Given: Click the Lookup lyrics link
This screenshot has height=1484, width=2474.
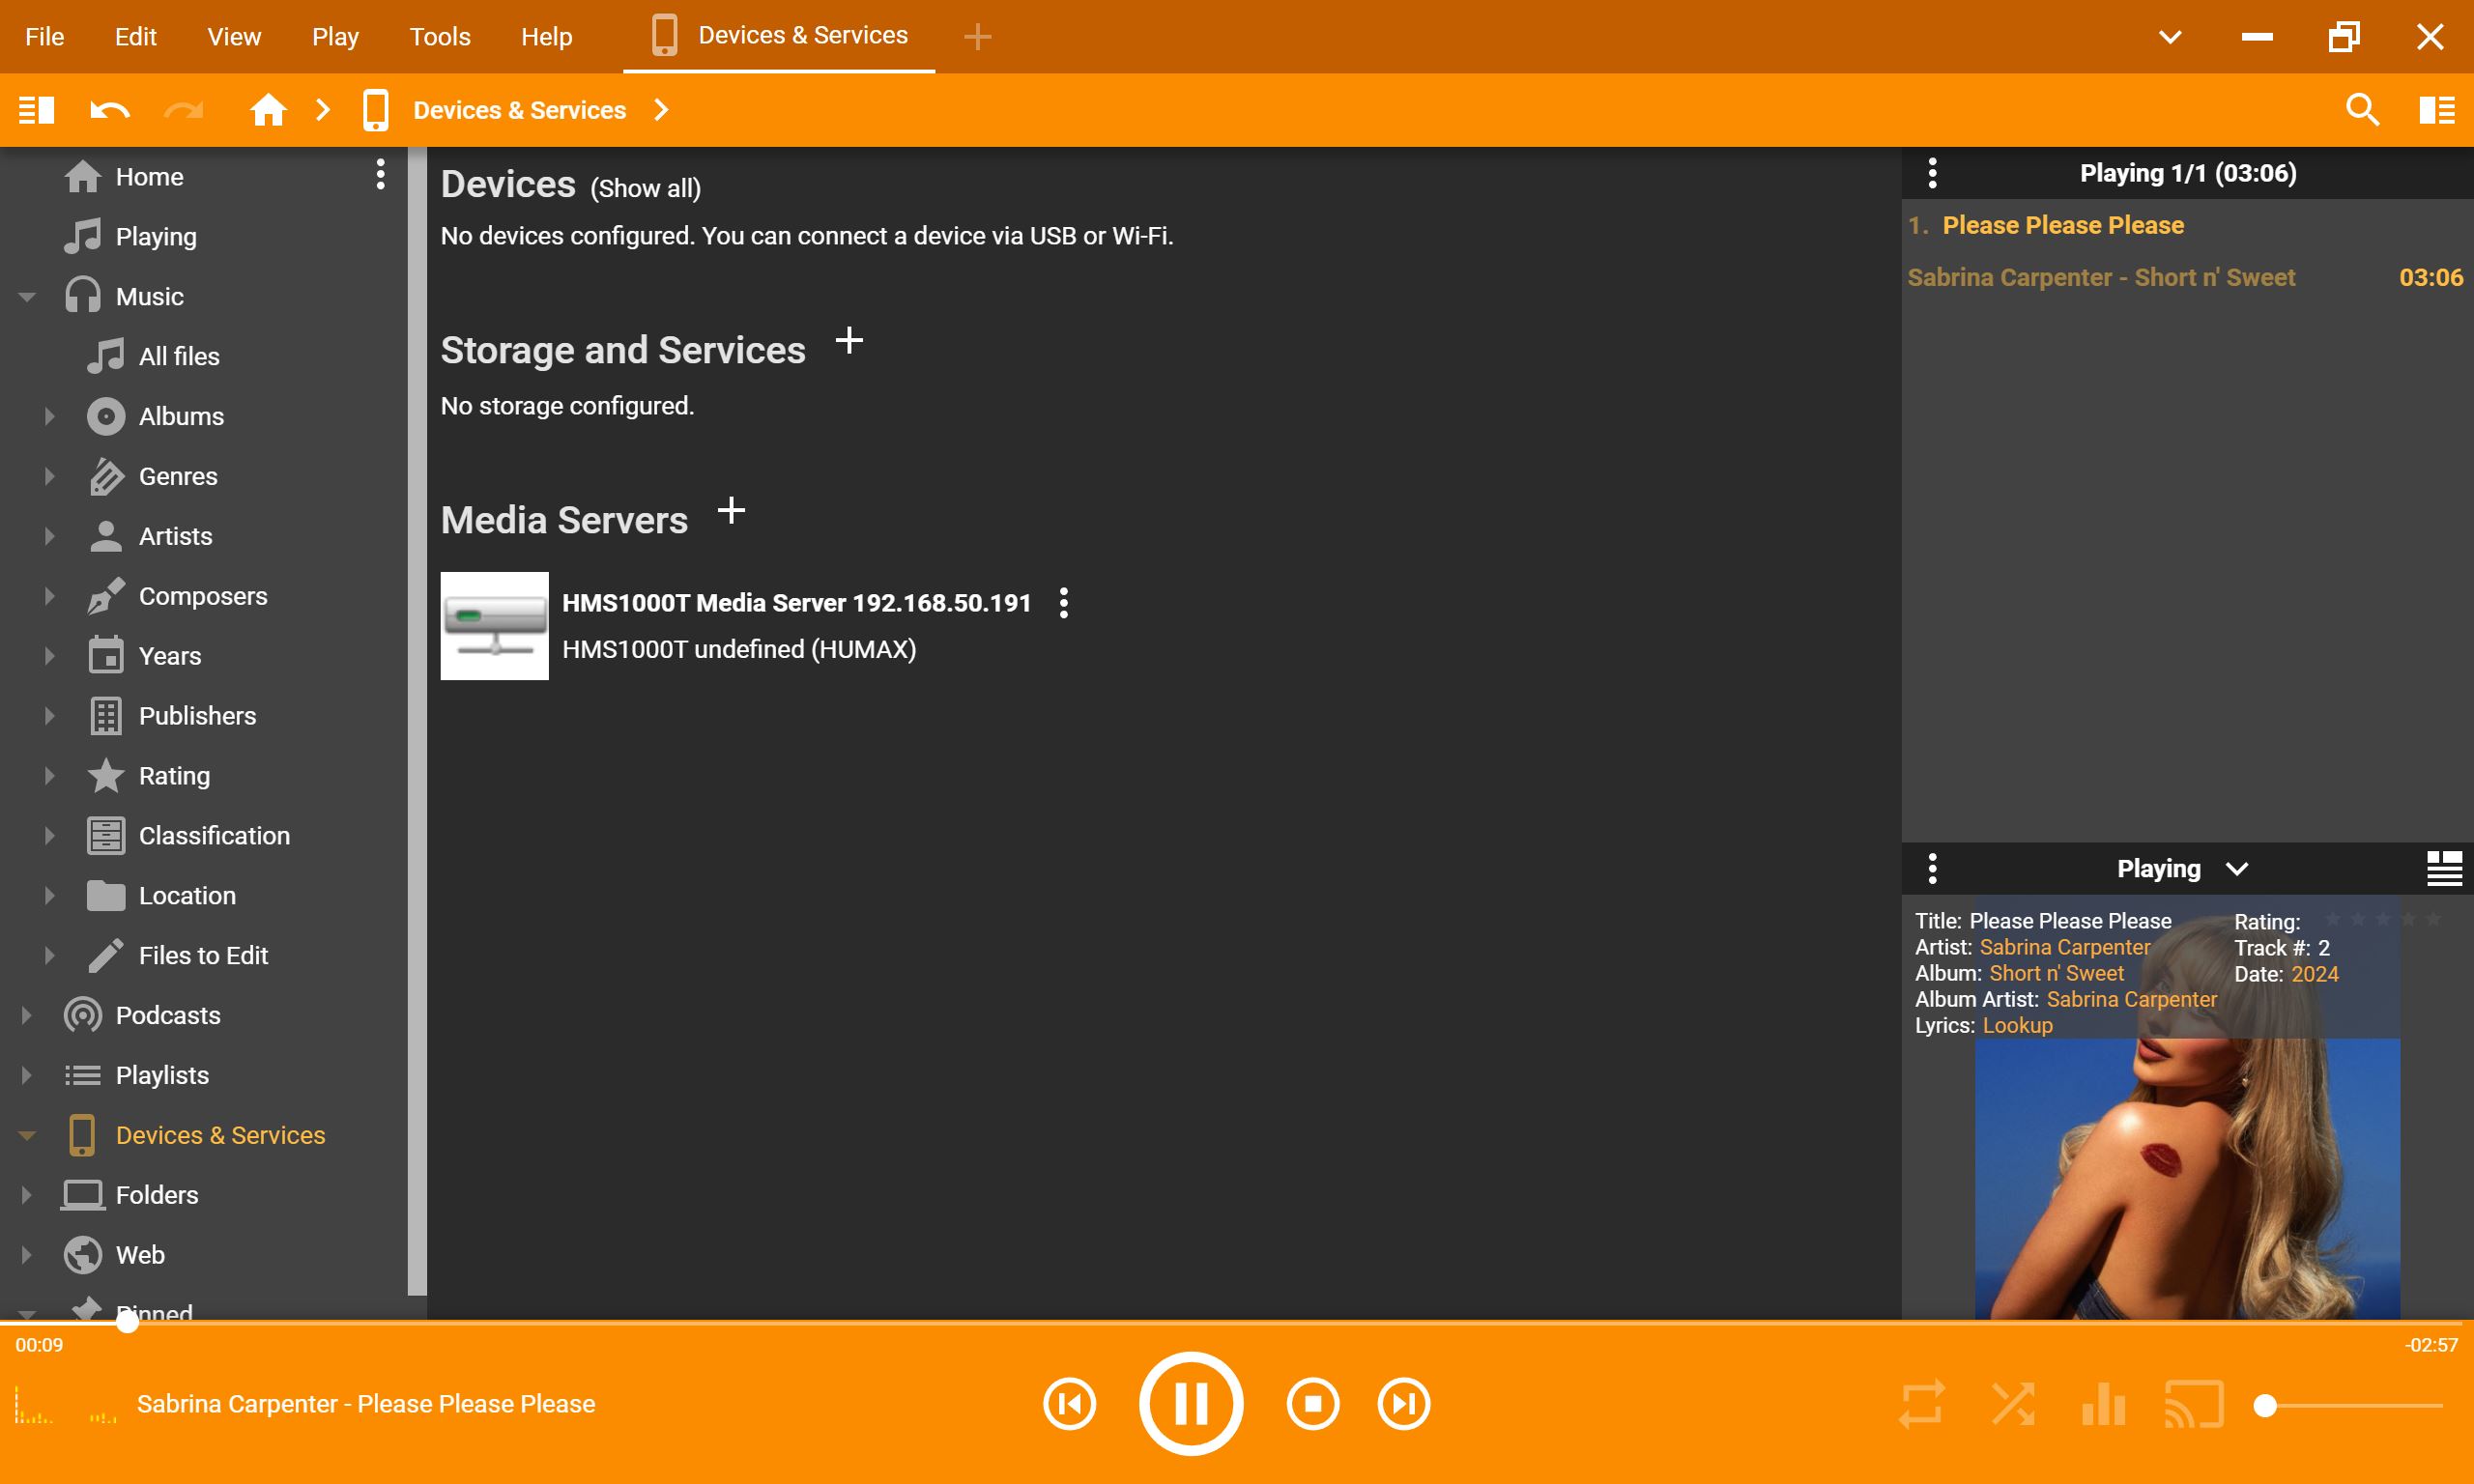Looking at the screenshot, I should (2017, 1025).
